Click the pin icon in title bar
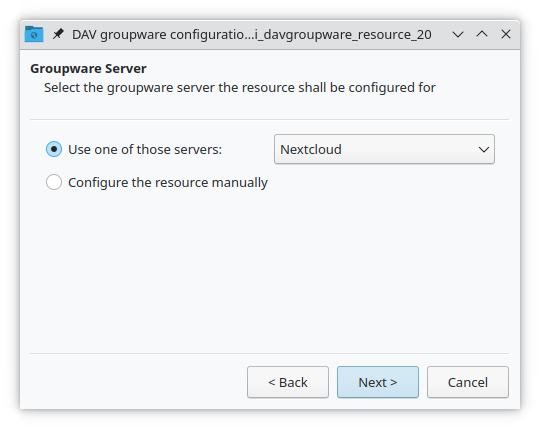The width and height of the screenshot is (540, 429). pos(58,34)
